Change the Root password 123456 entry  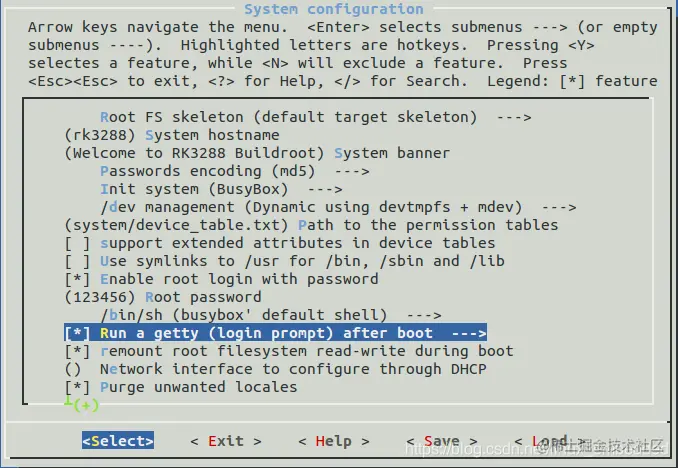coord(163,298)
